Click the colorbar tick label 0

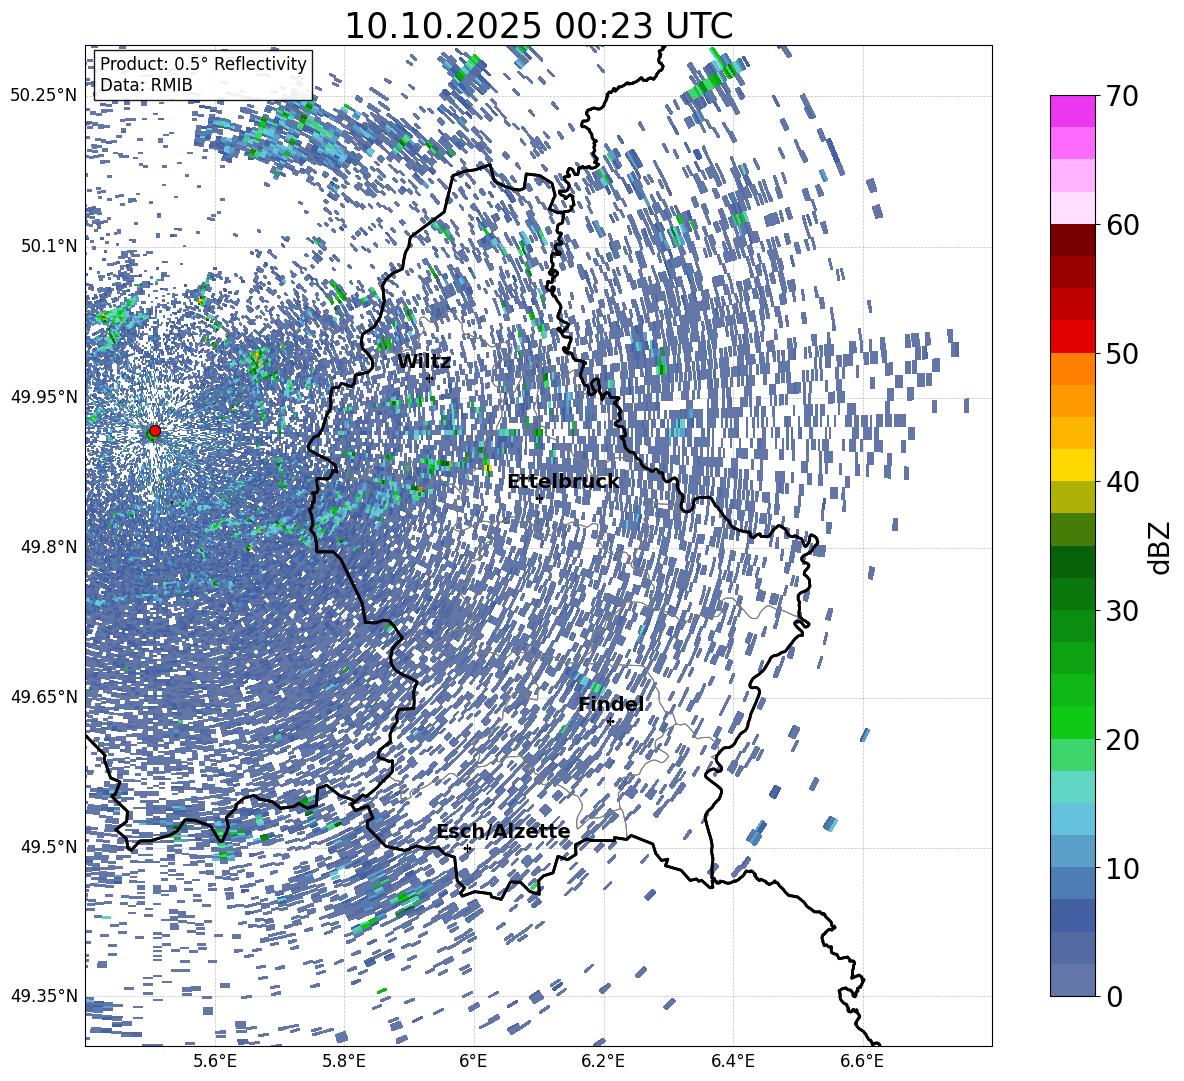pos(1114,997)
